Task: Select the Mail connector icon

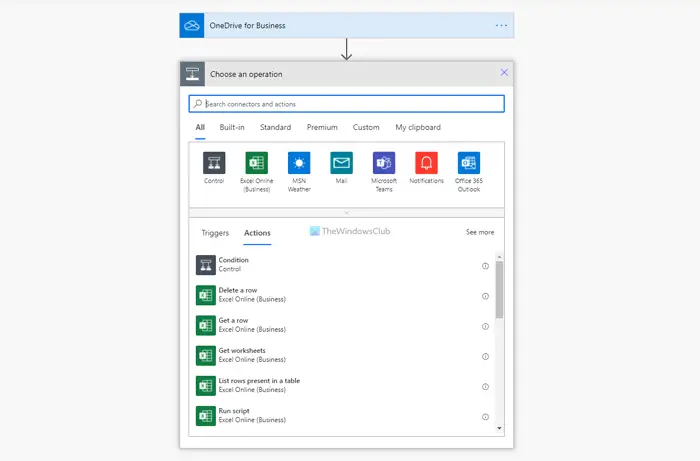Action: pyautogui.click(x=342, y=163)
